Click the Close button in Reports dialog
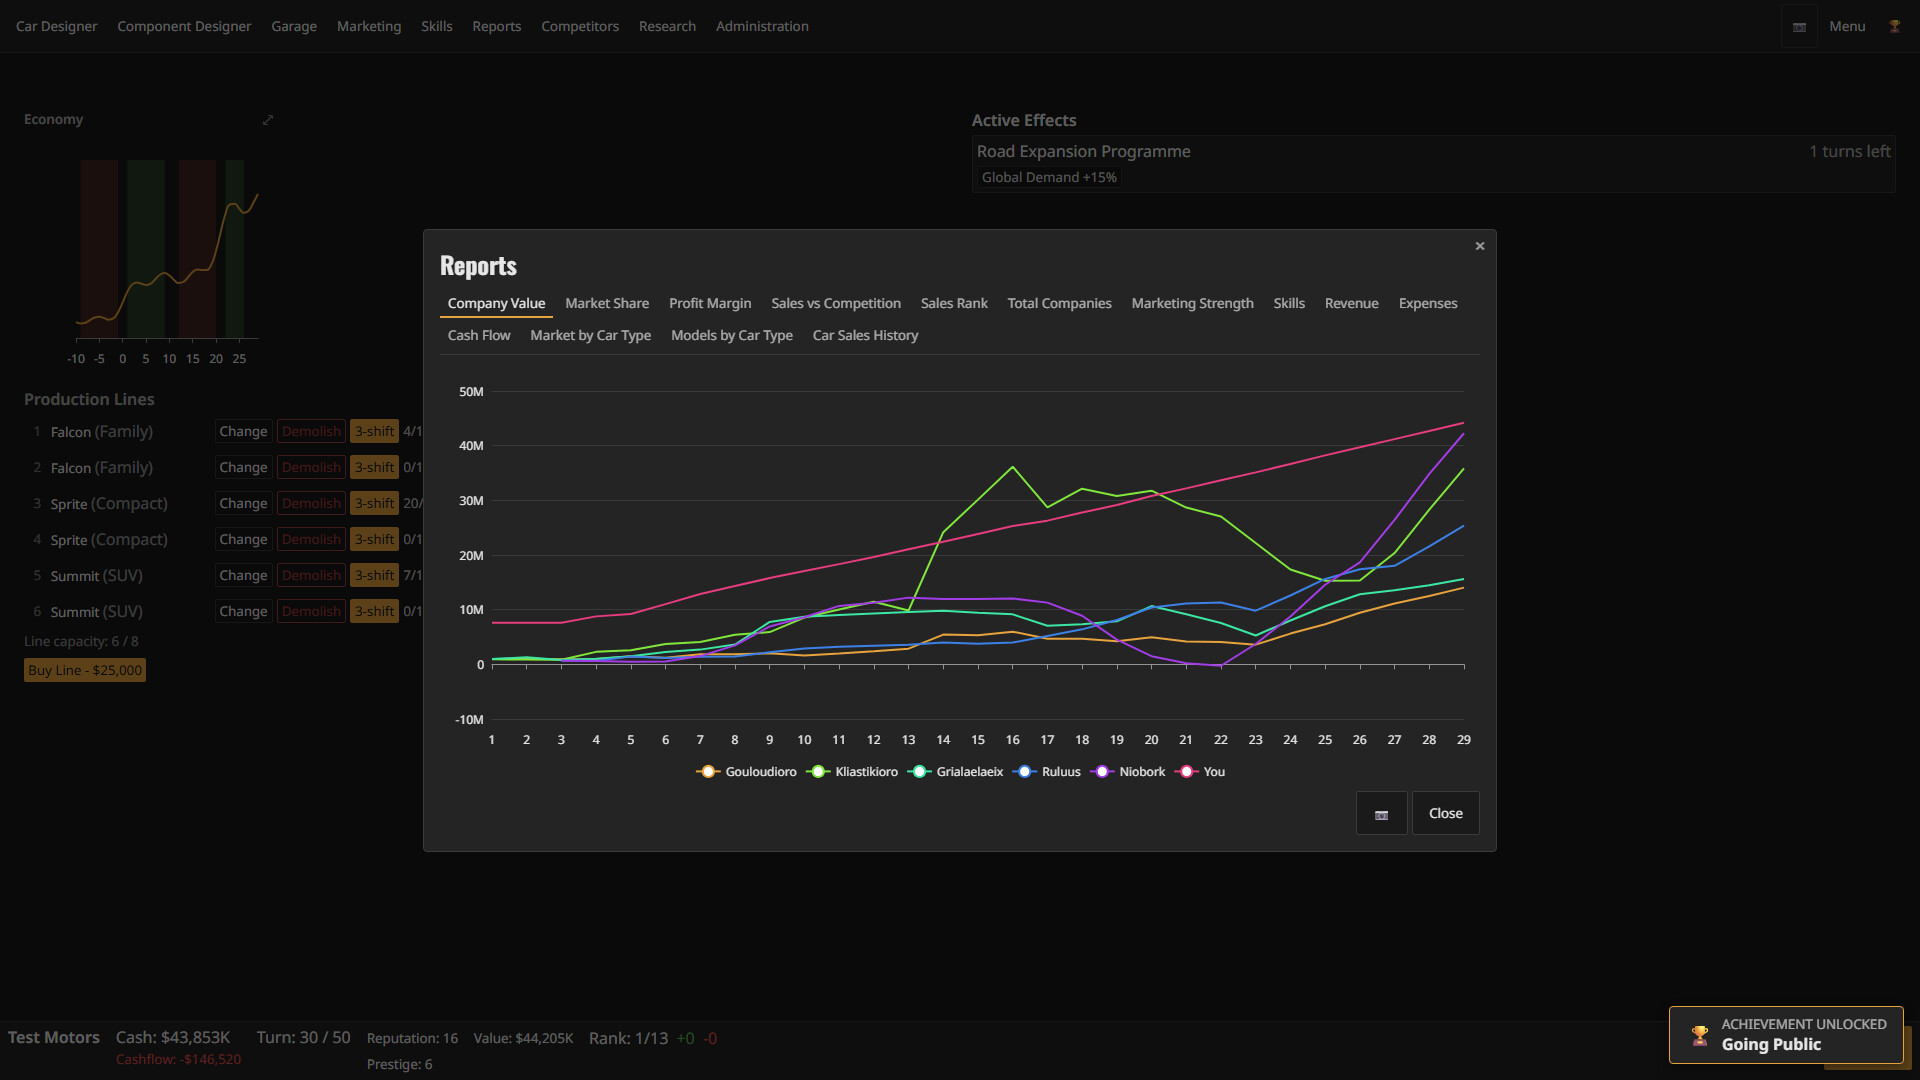Image resolution: width=1920 pixels, height=1080 pixels. click(1445, 814)
